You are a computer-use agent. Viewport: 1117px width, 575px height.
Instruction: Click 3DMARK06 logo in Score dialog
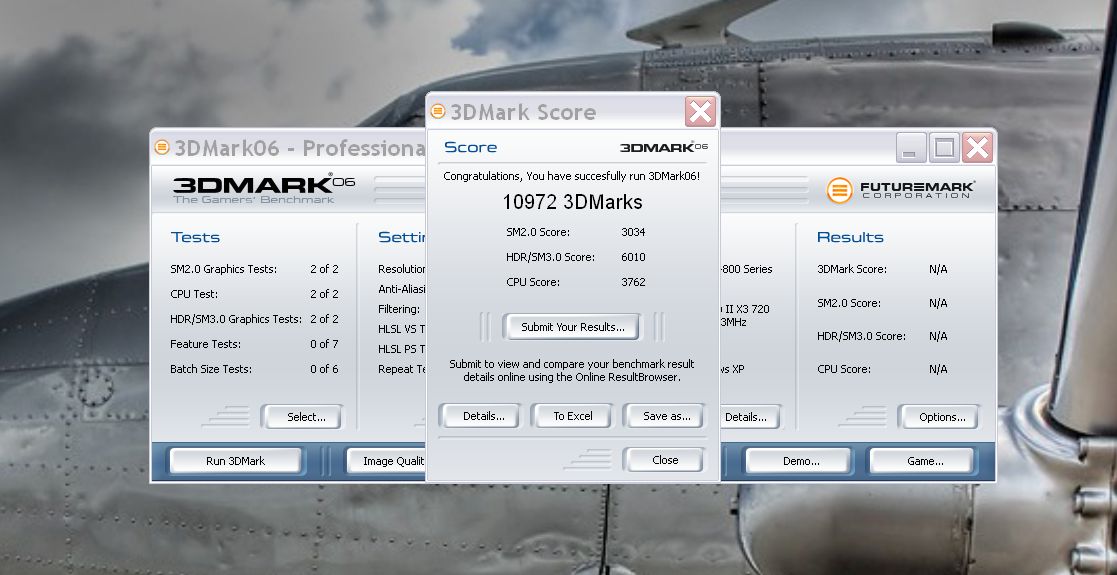pos(663,147)
